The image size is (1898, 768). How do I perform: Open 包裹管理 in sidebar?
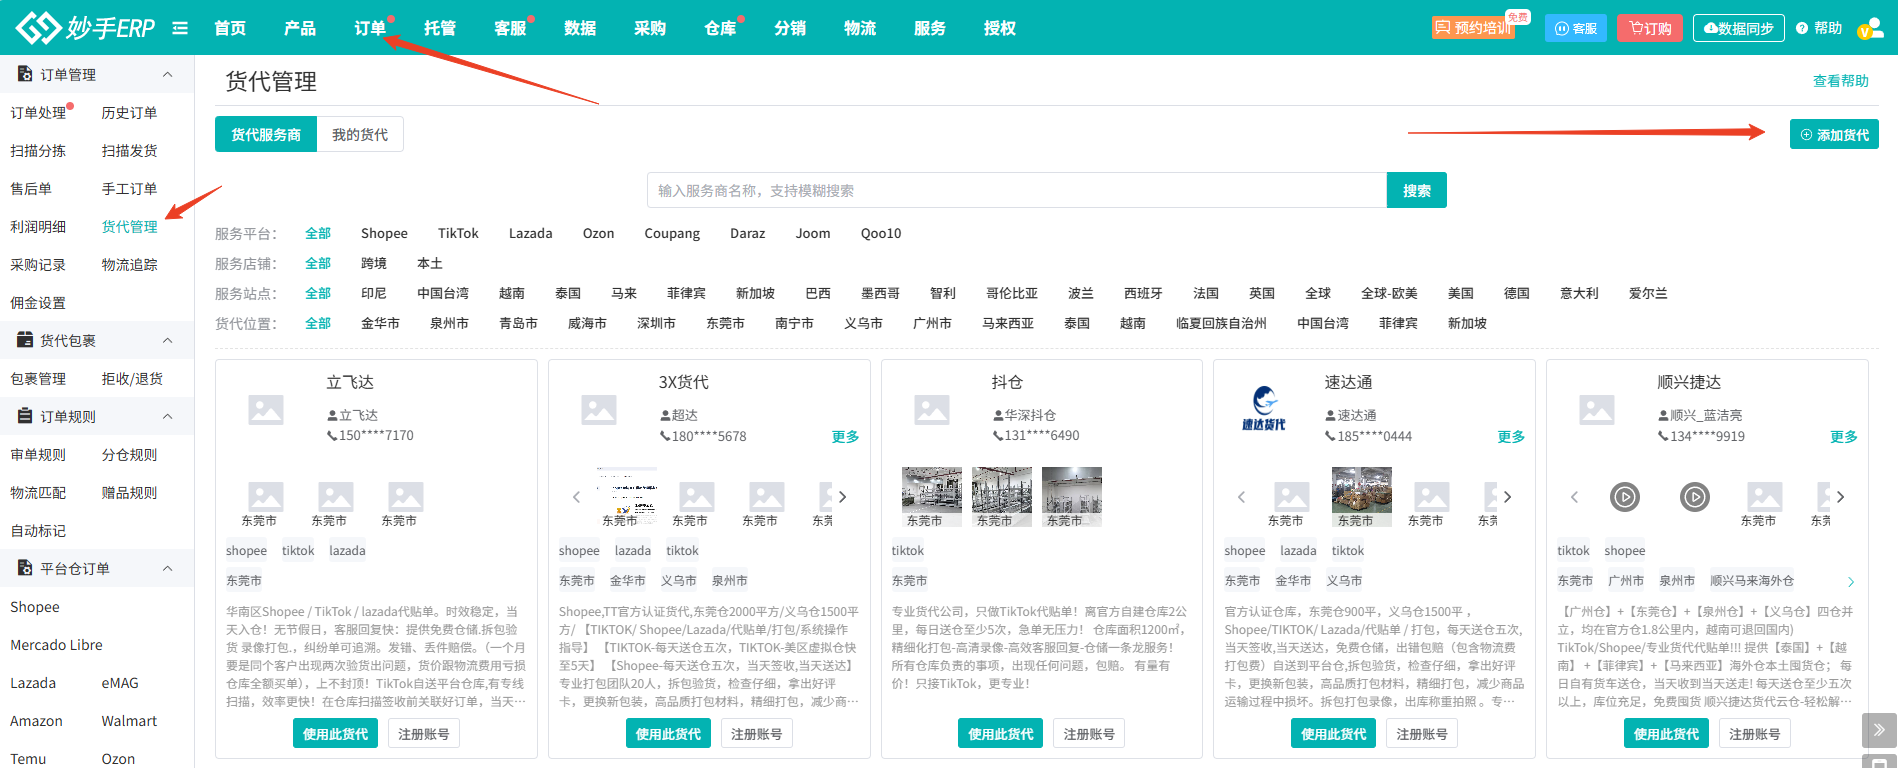38,378
